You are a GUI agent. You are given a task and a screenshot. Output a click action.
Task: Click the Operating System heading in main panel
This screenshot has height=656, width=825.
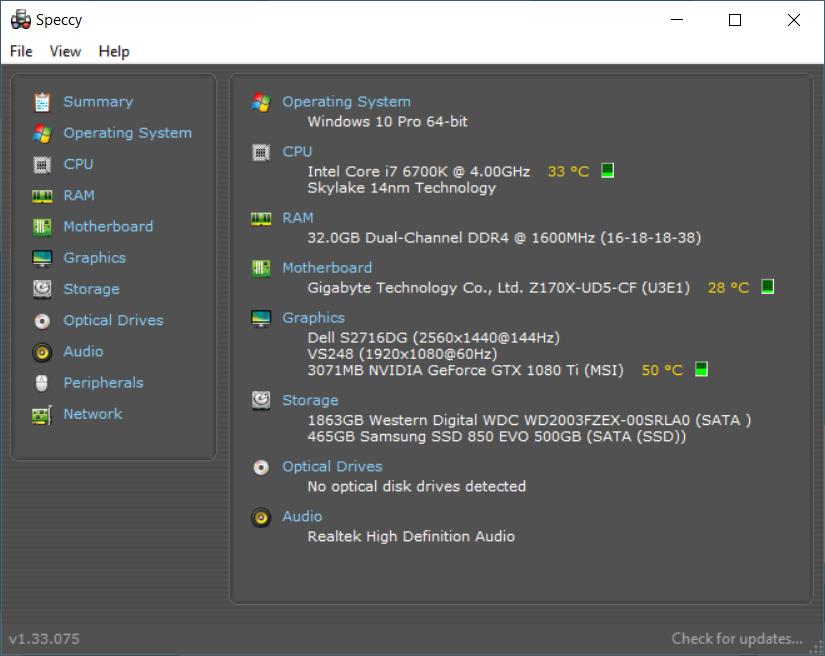pyautogui.click(x=346, y=102)
